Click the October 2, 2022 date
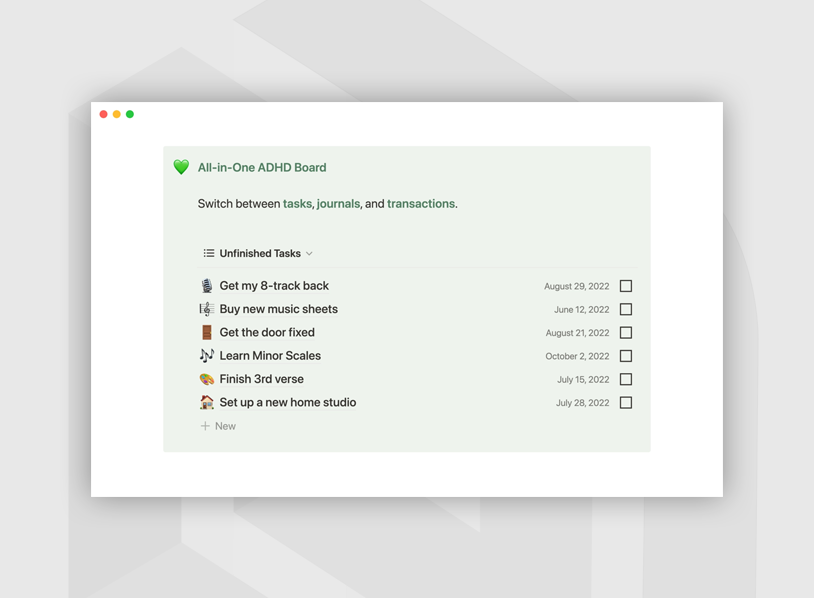 pos(577,356)
